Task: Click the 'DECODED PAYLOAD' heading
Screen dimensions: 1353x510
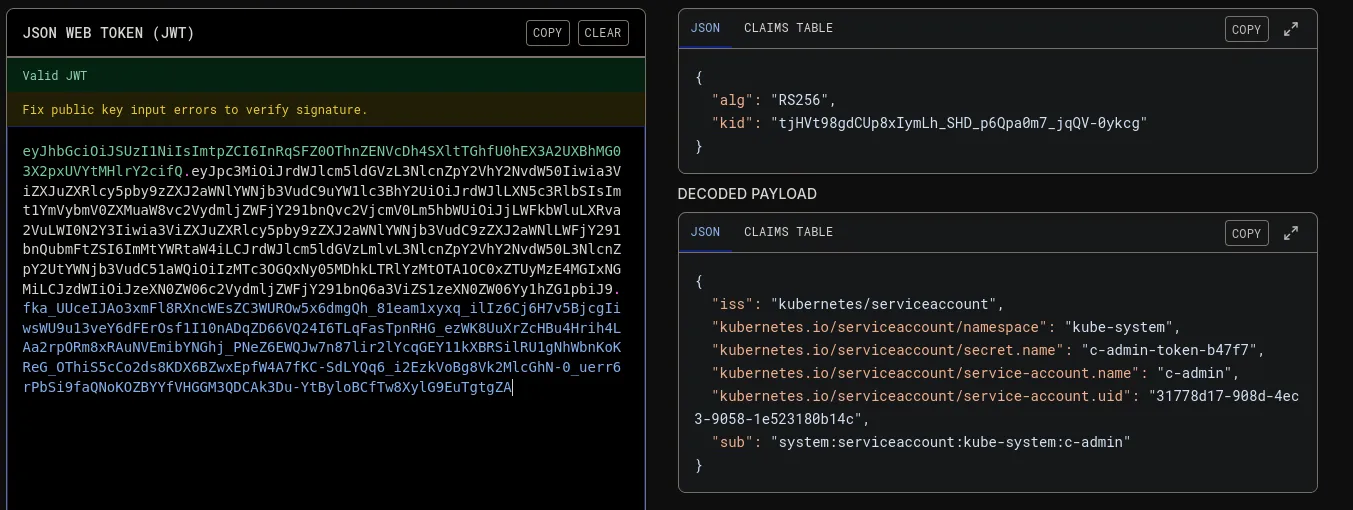Action: (747, 194)
